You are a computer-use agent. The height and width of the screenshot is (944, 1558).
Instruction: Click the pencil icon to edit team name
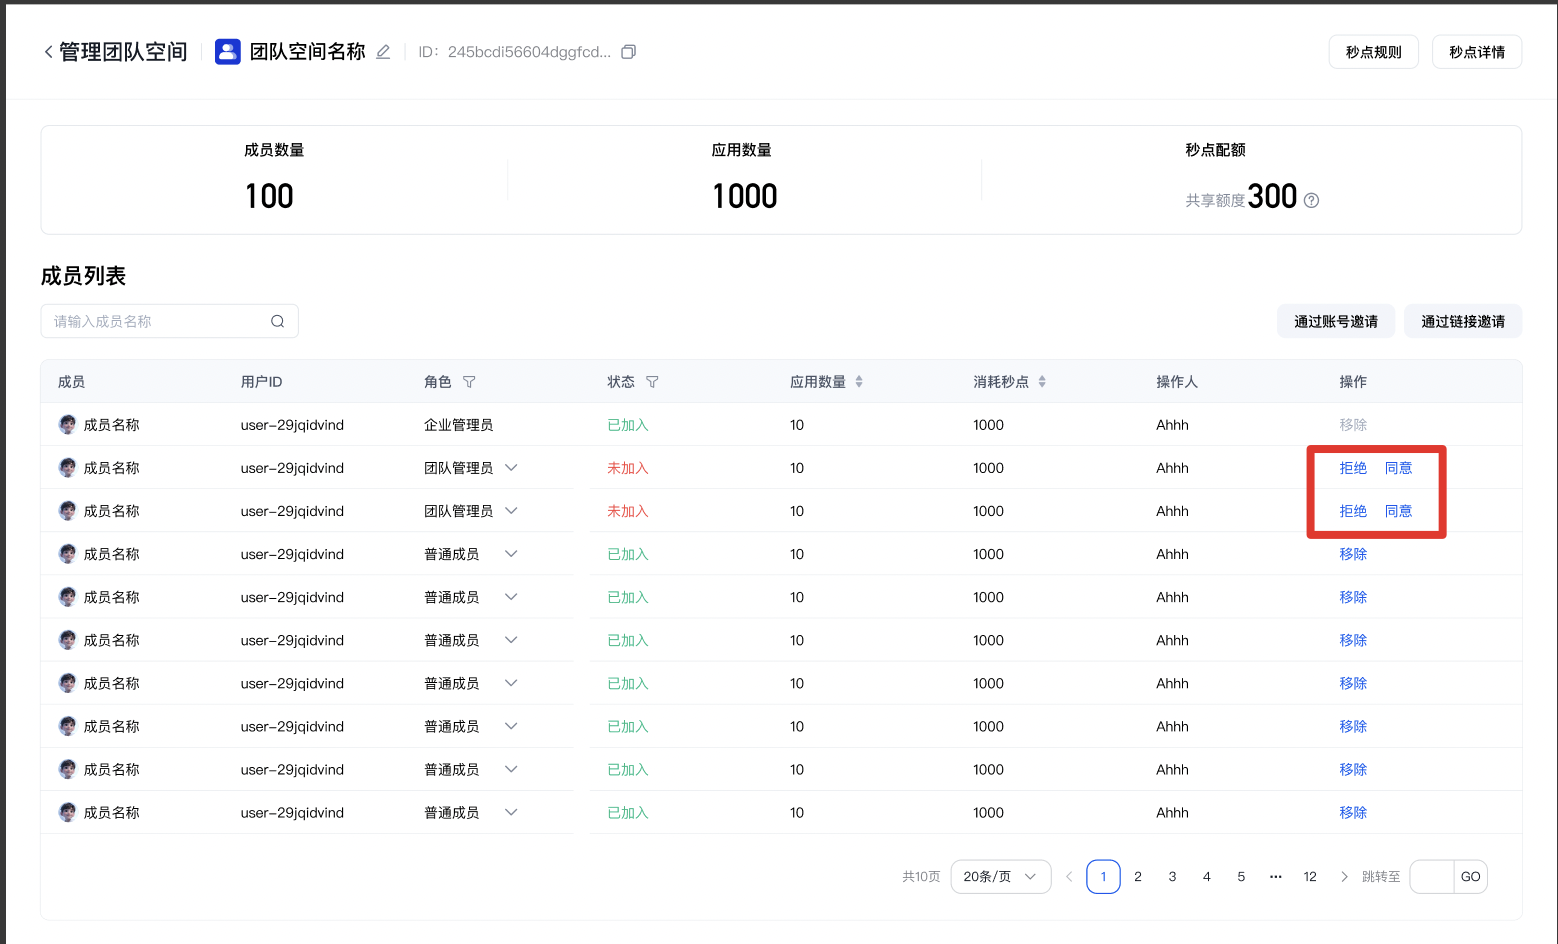[x=383, y=52]
